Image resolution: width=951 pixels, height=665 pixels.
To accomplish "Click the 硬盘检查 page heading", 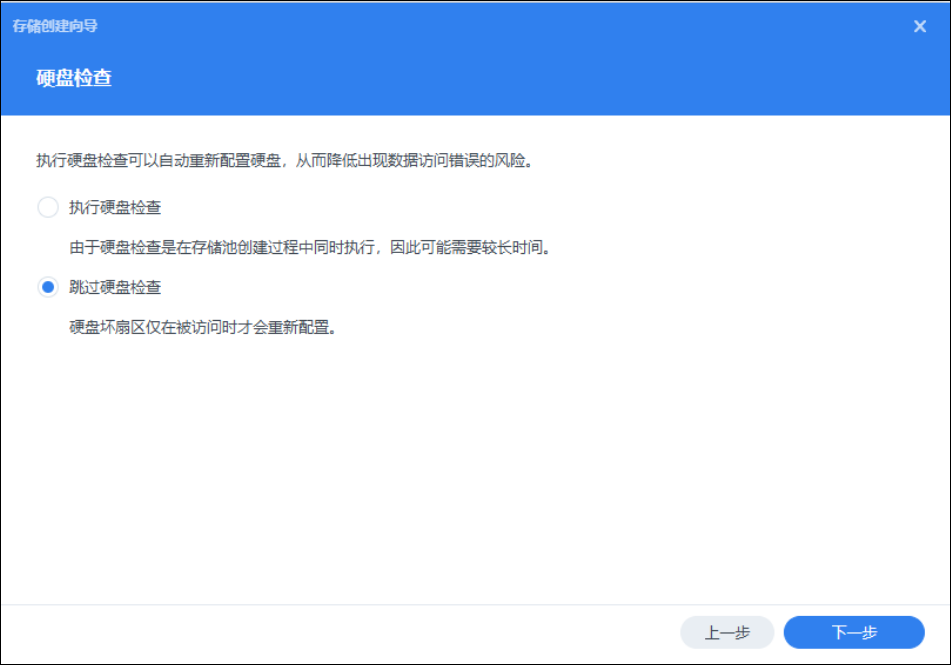I will [x=74, y=78].
